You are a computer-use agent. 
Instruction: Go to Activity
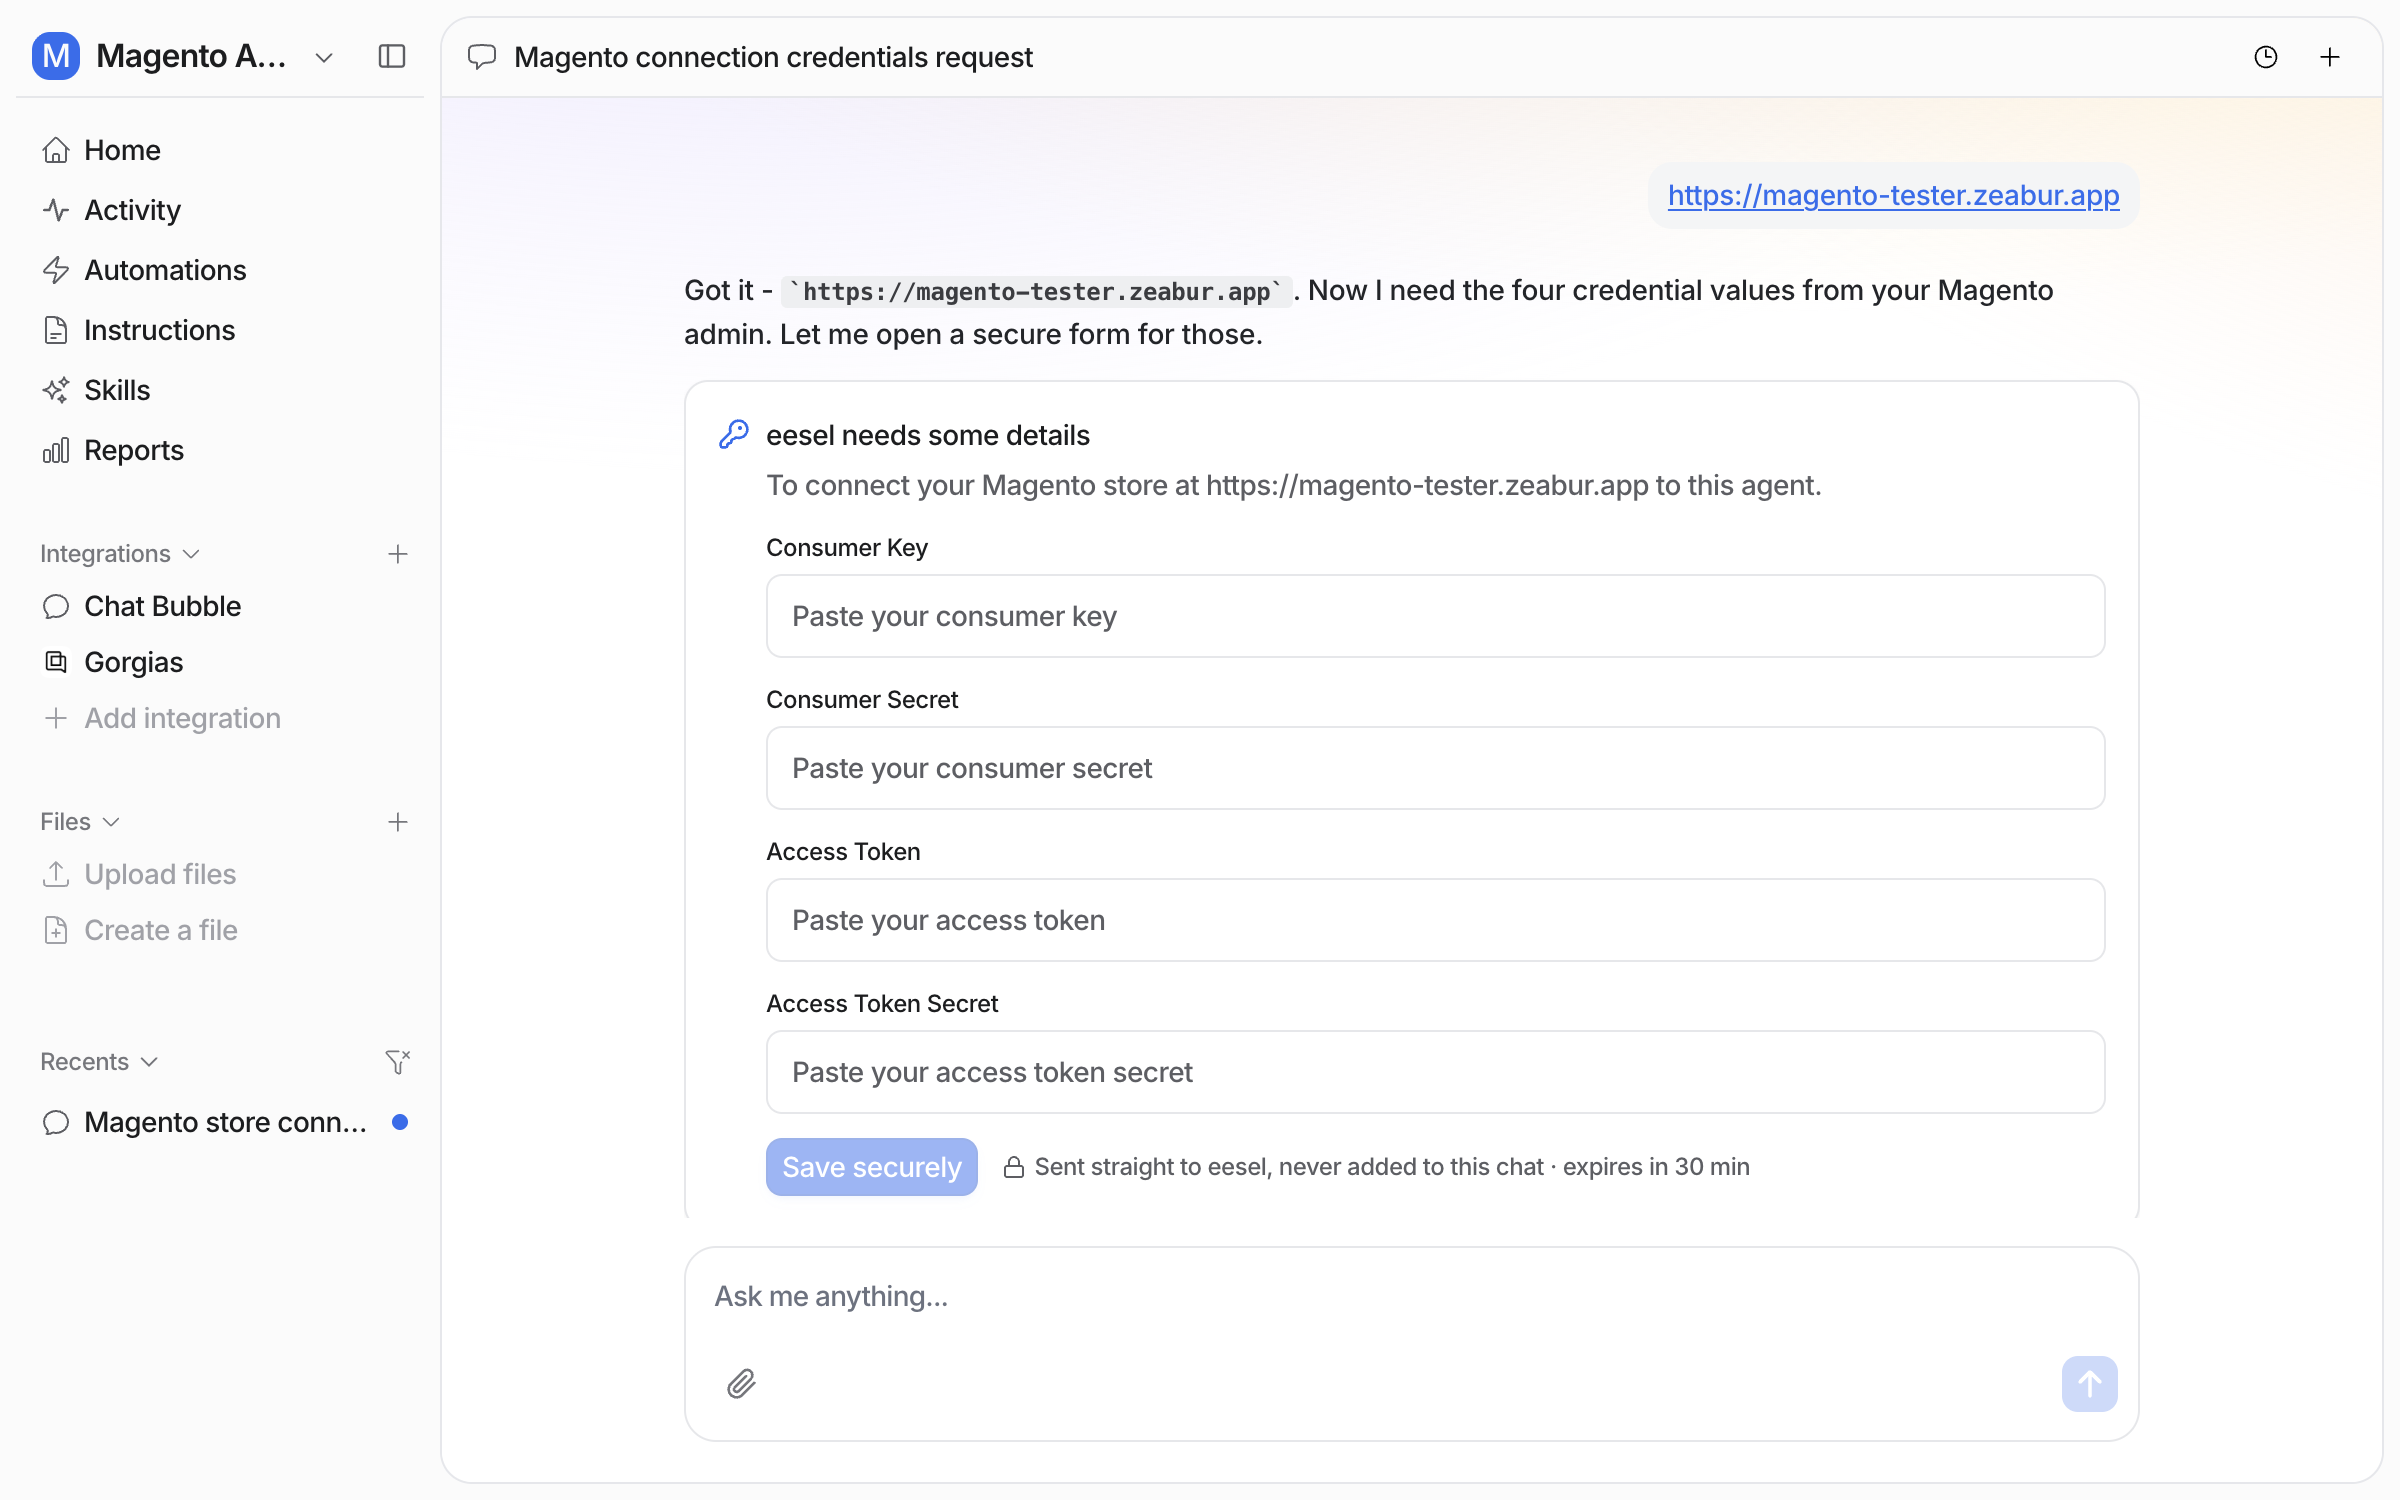tap(220, 210)
